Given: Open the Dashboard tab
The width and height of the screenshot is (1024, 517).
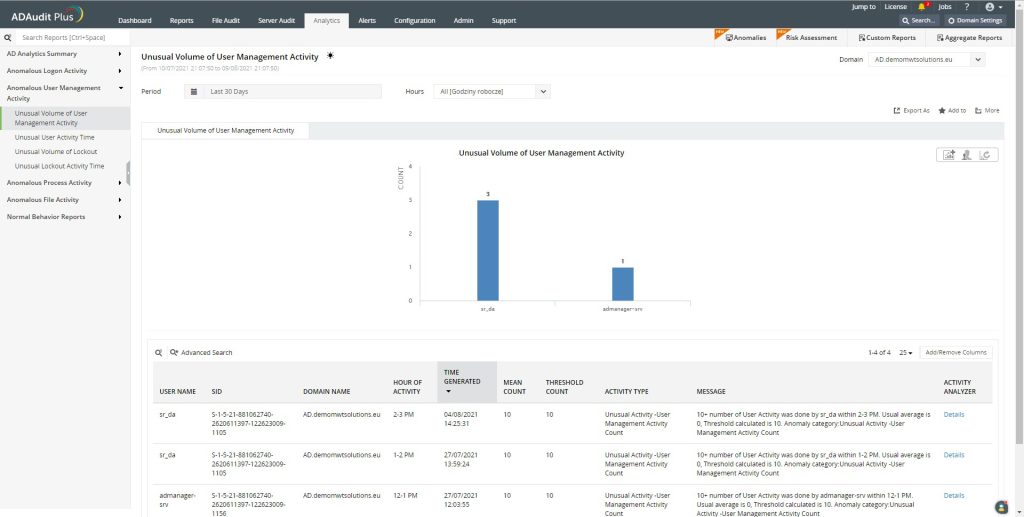Looking at the screenshot, I should [135, 20].
